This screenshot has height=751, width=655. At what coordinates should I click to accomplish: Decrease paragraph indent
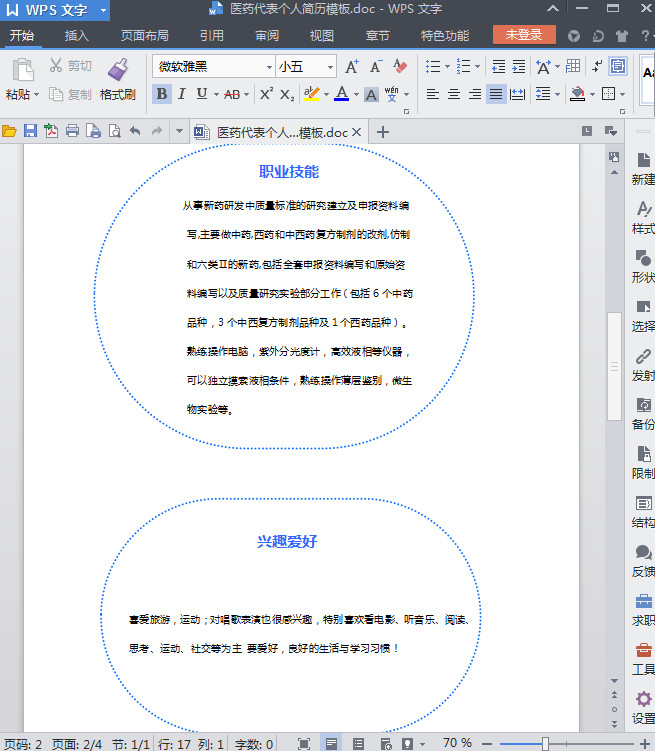(x=498, y=67)
